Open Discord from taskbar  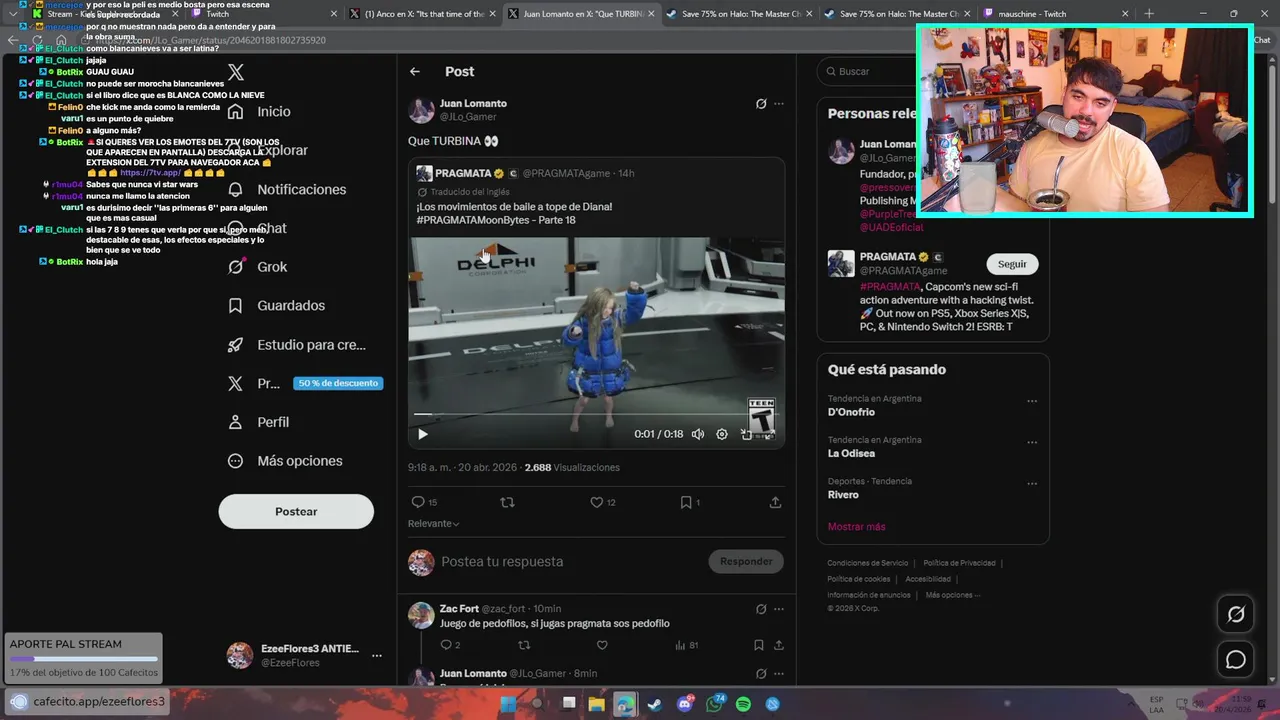[685, 704]
